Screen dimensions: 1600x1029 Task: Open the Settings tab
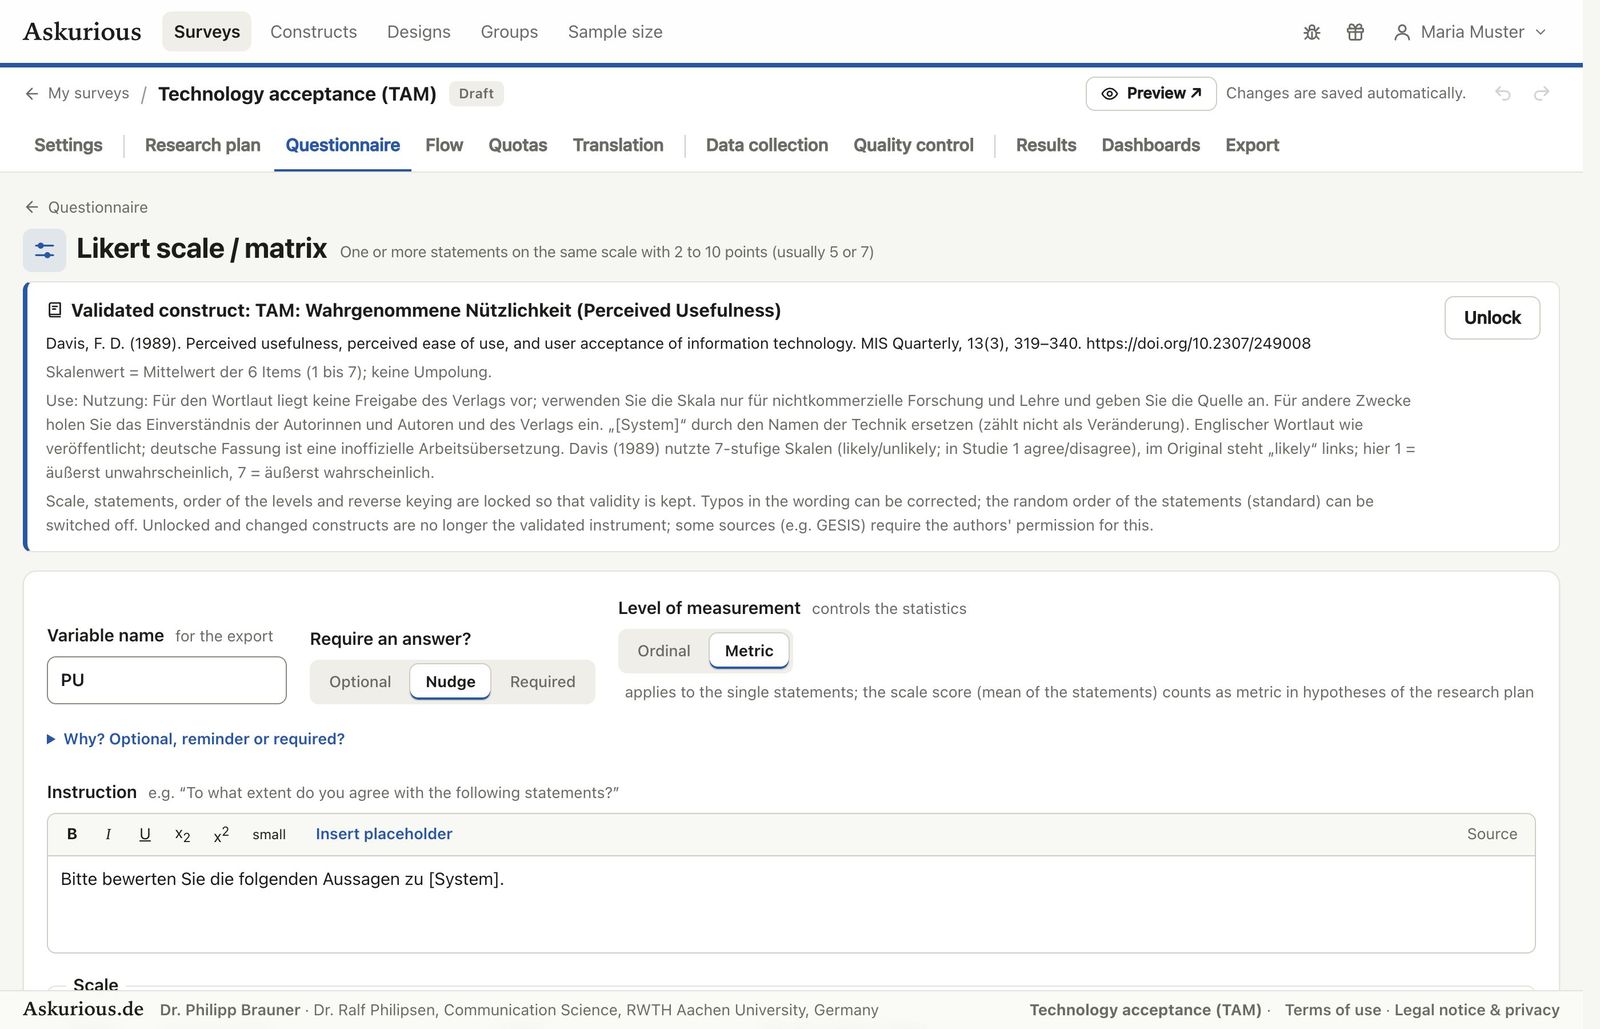coord(68,145)
